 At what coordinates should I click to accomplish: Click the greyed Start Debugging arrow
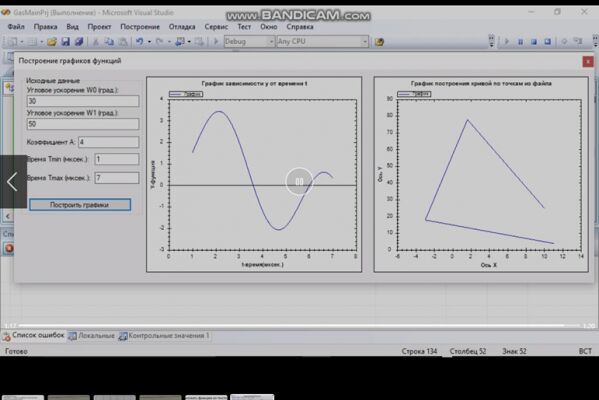pyautogui.click(x=216, y=42)
